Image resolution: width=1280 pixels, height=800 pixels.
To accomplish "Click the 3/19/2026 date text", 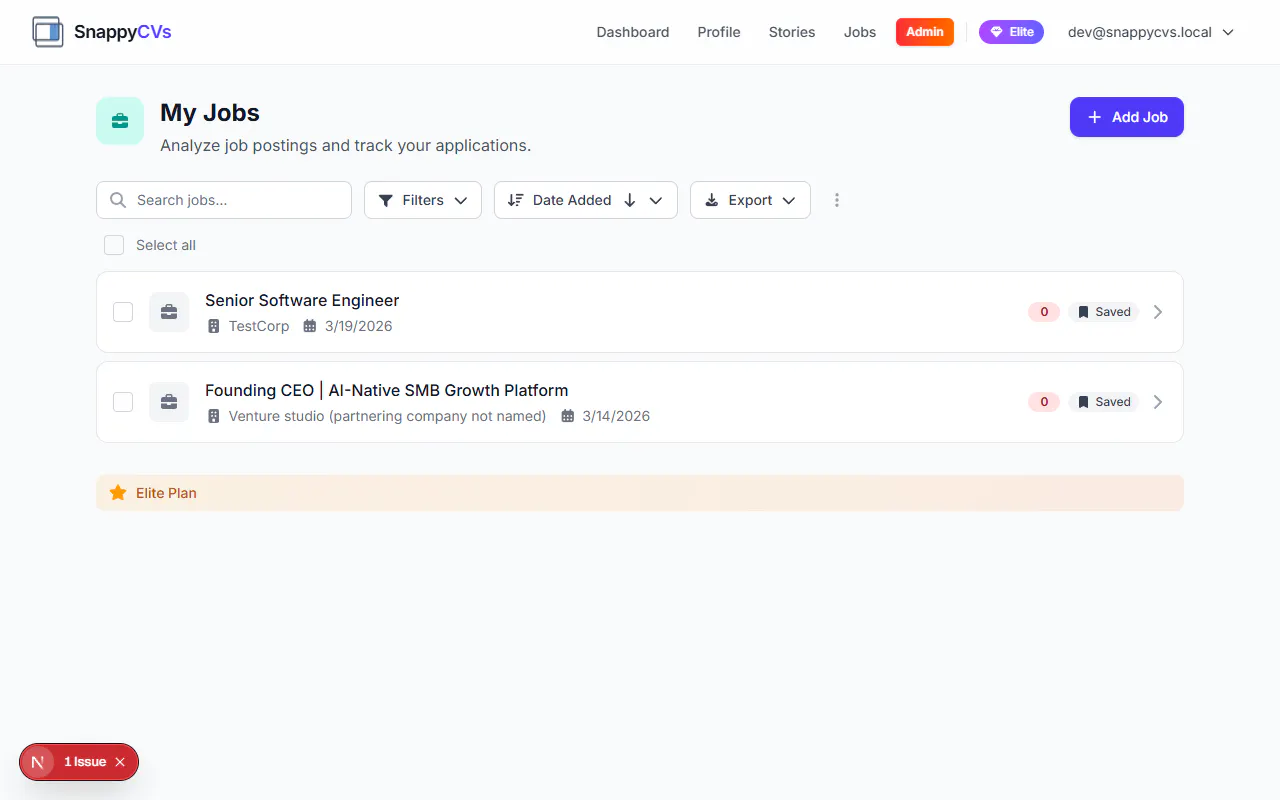I will point(359,326).
